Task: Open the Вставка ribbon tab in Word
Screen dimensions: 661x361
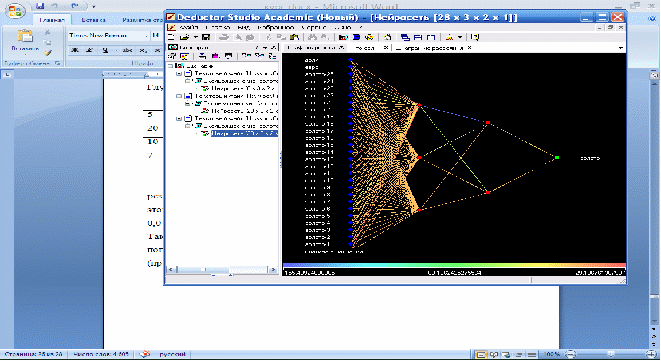Action: pyautogui.click(x=93, y=20)
